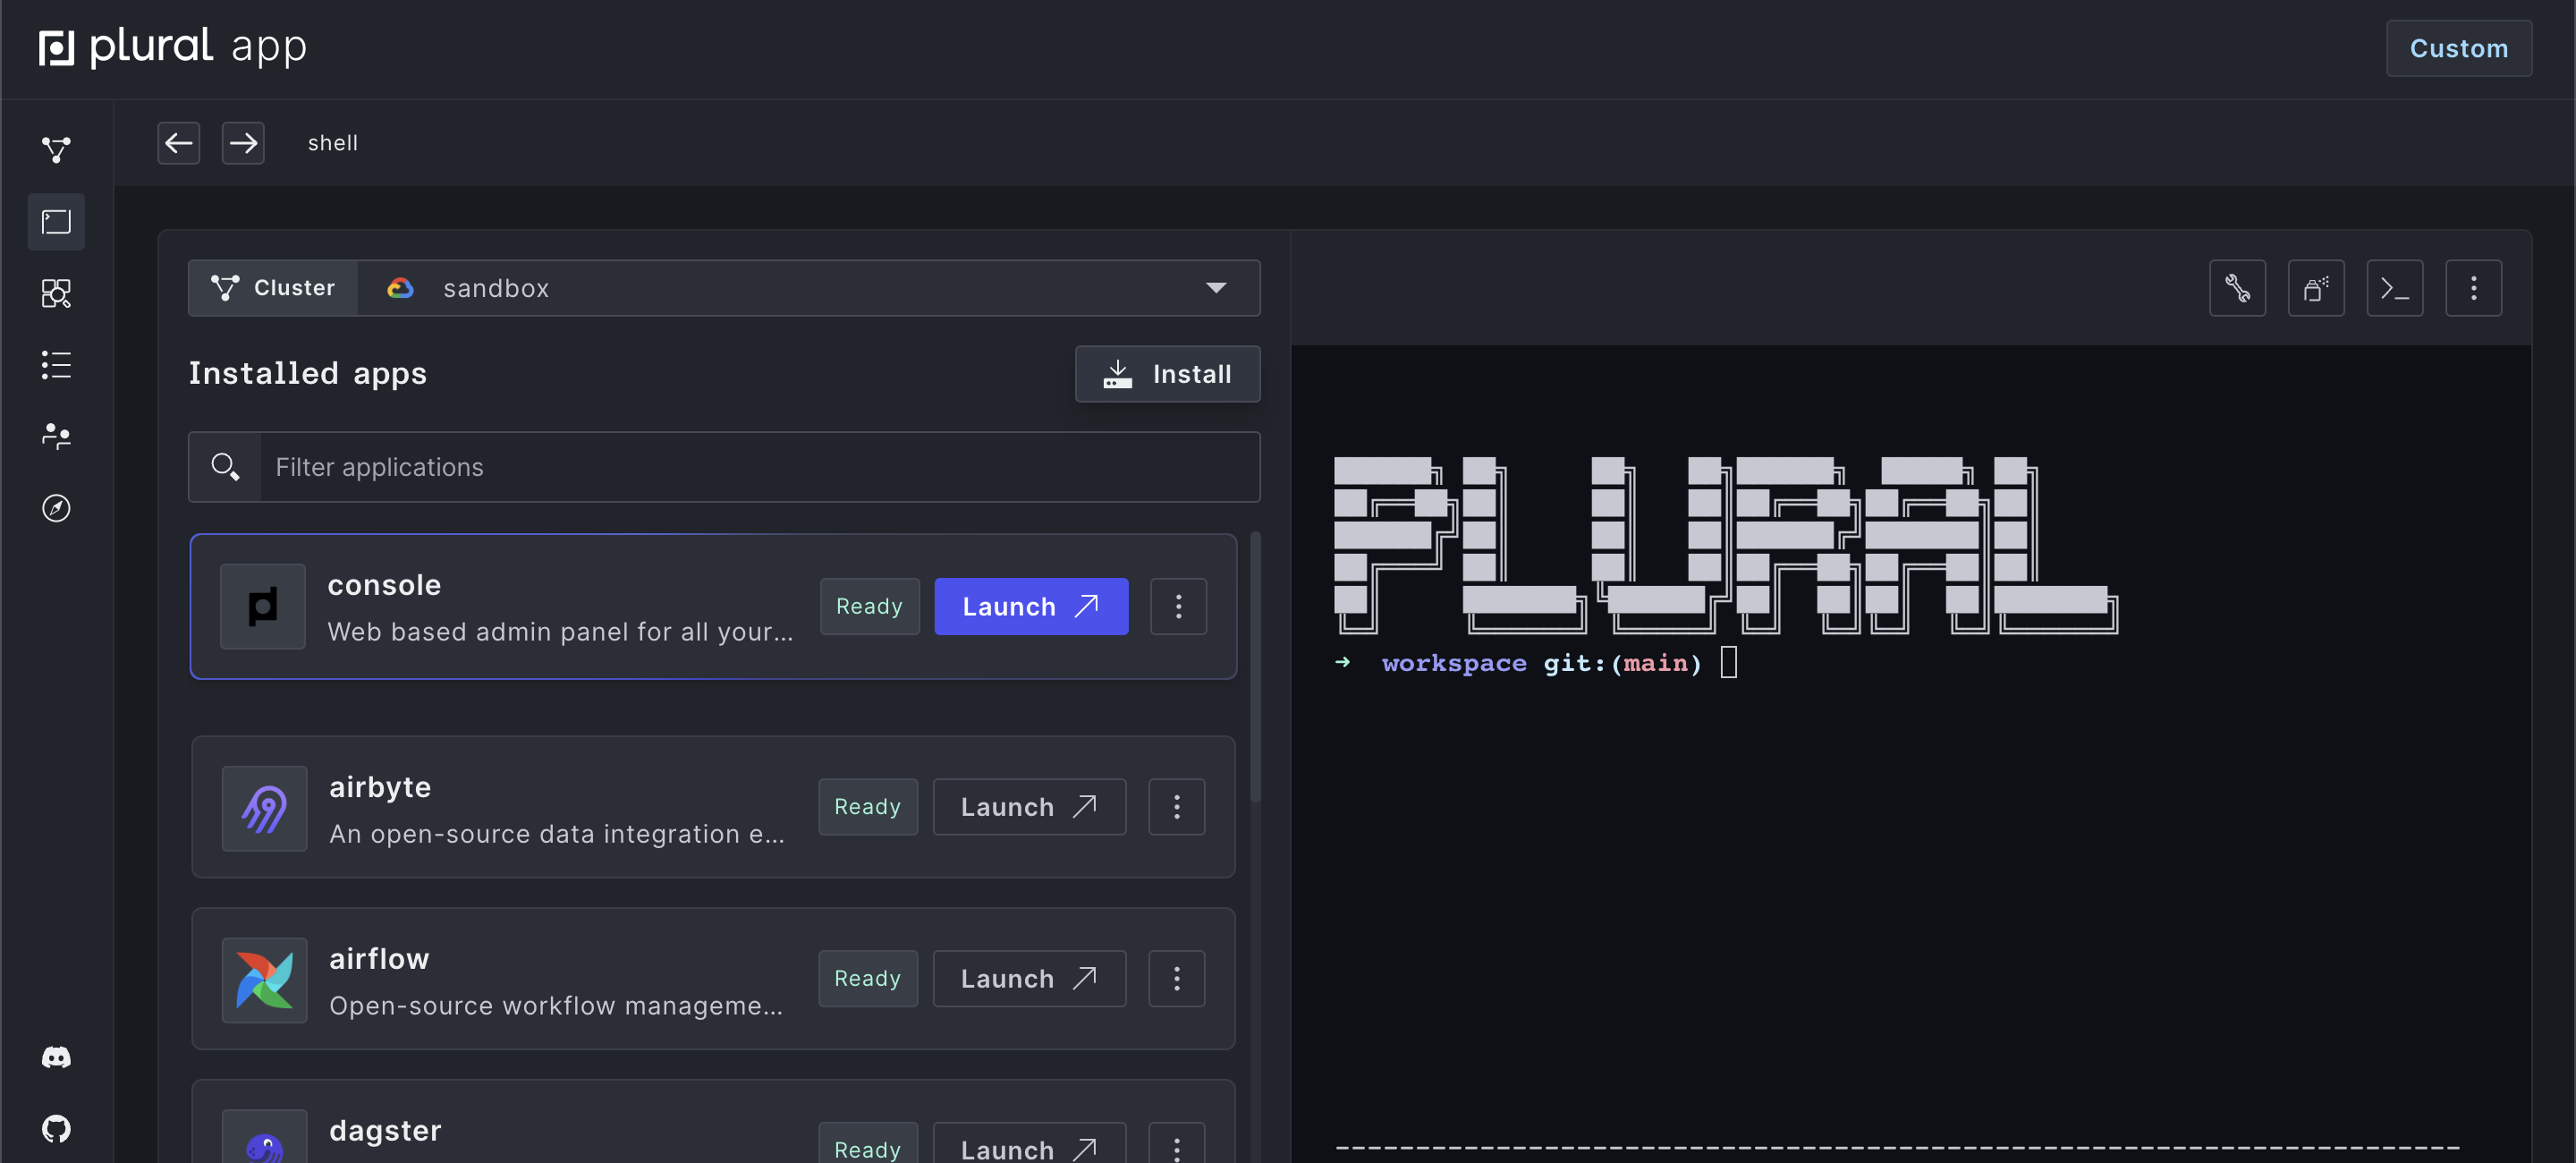Open console app options menu

coord(1178,607)
